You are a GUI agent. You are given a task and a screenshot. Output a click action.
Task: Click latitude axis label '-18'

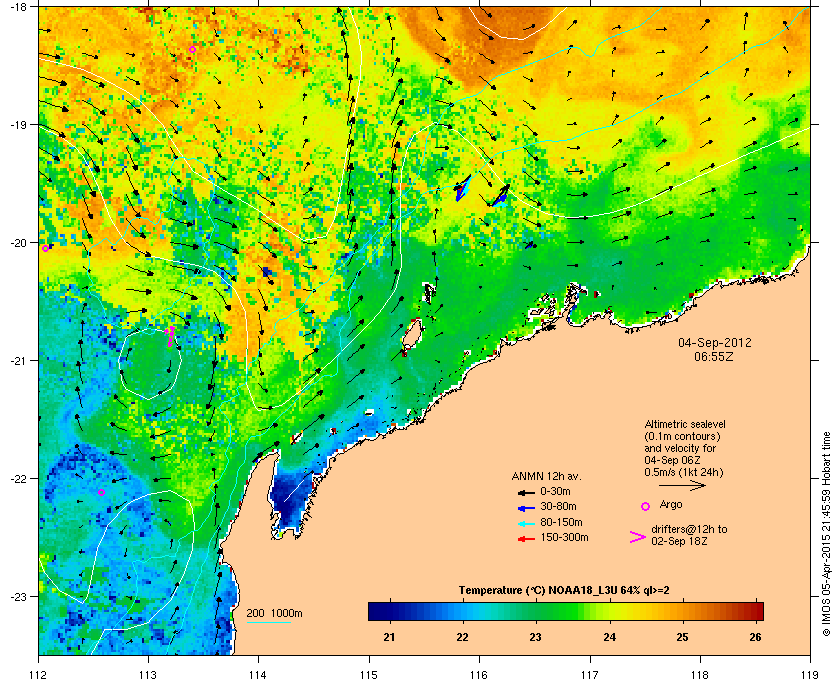pos(19,7)
